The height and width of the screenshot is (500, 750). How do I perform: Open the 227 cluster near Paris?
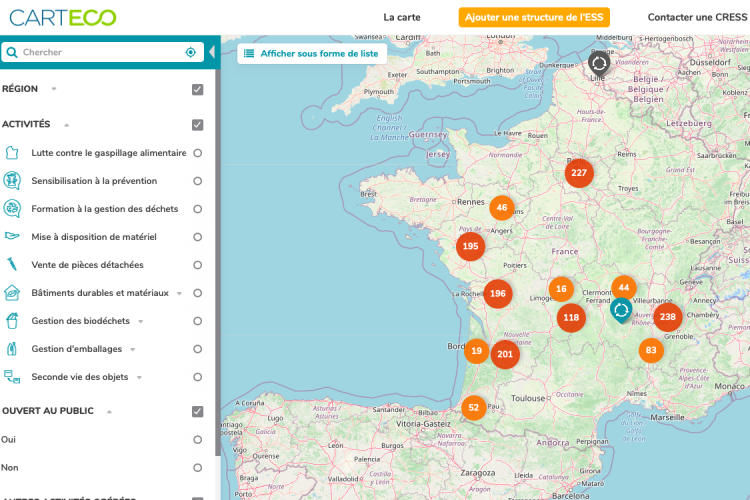(579, 173)
